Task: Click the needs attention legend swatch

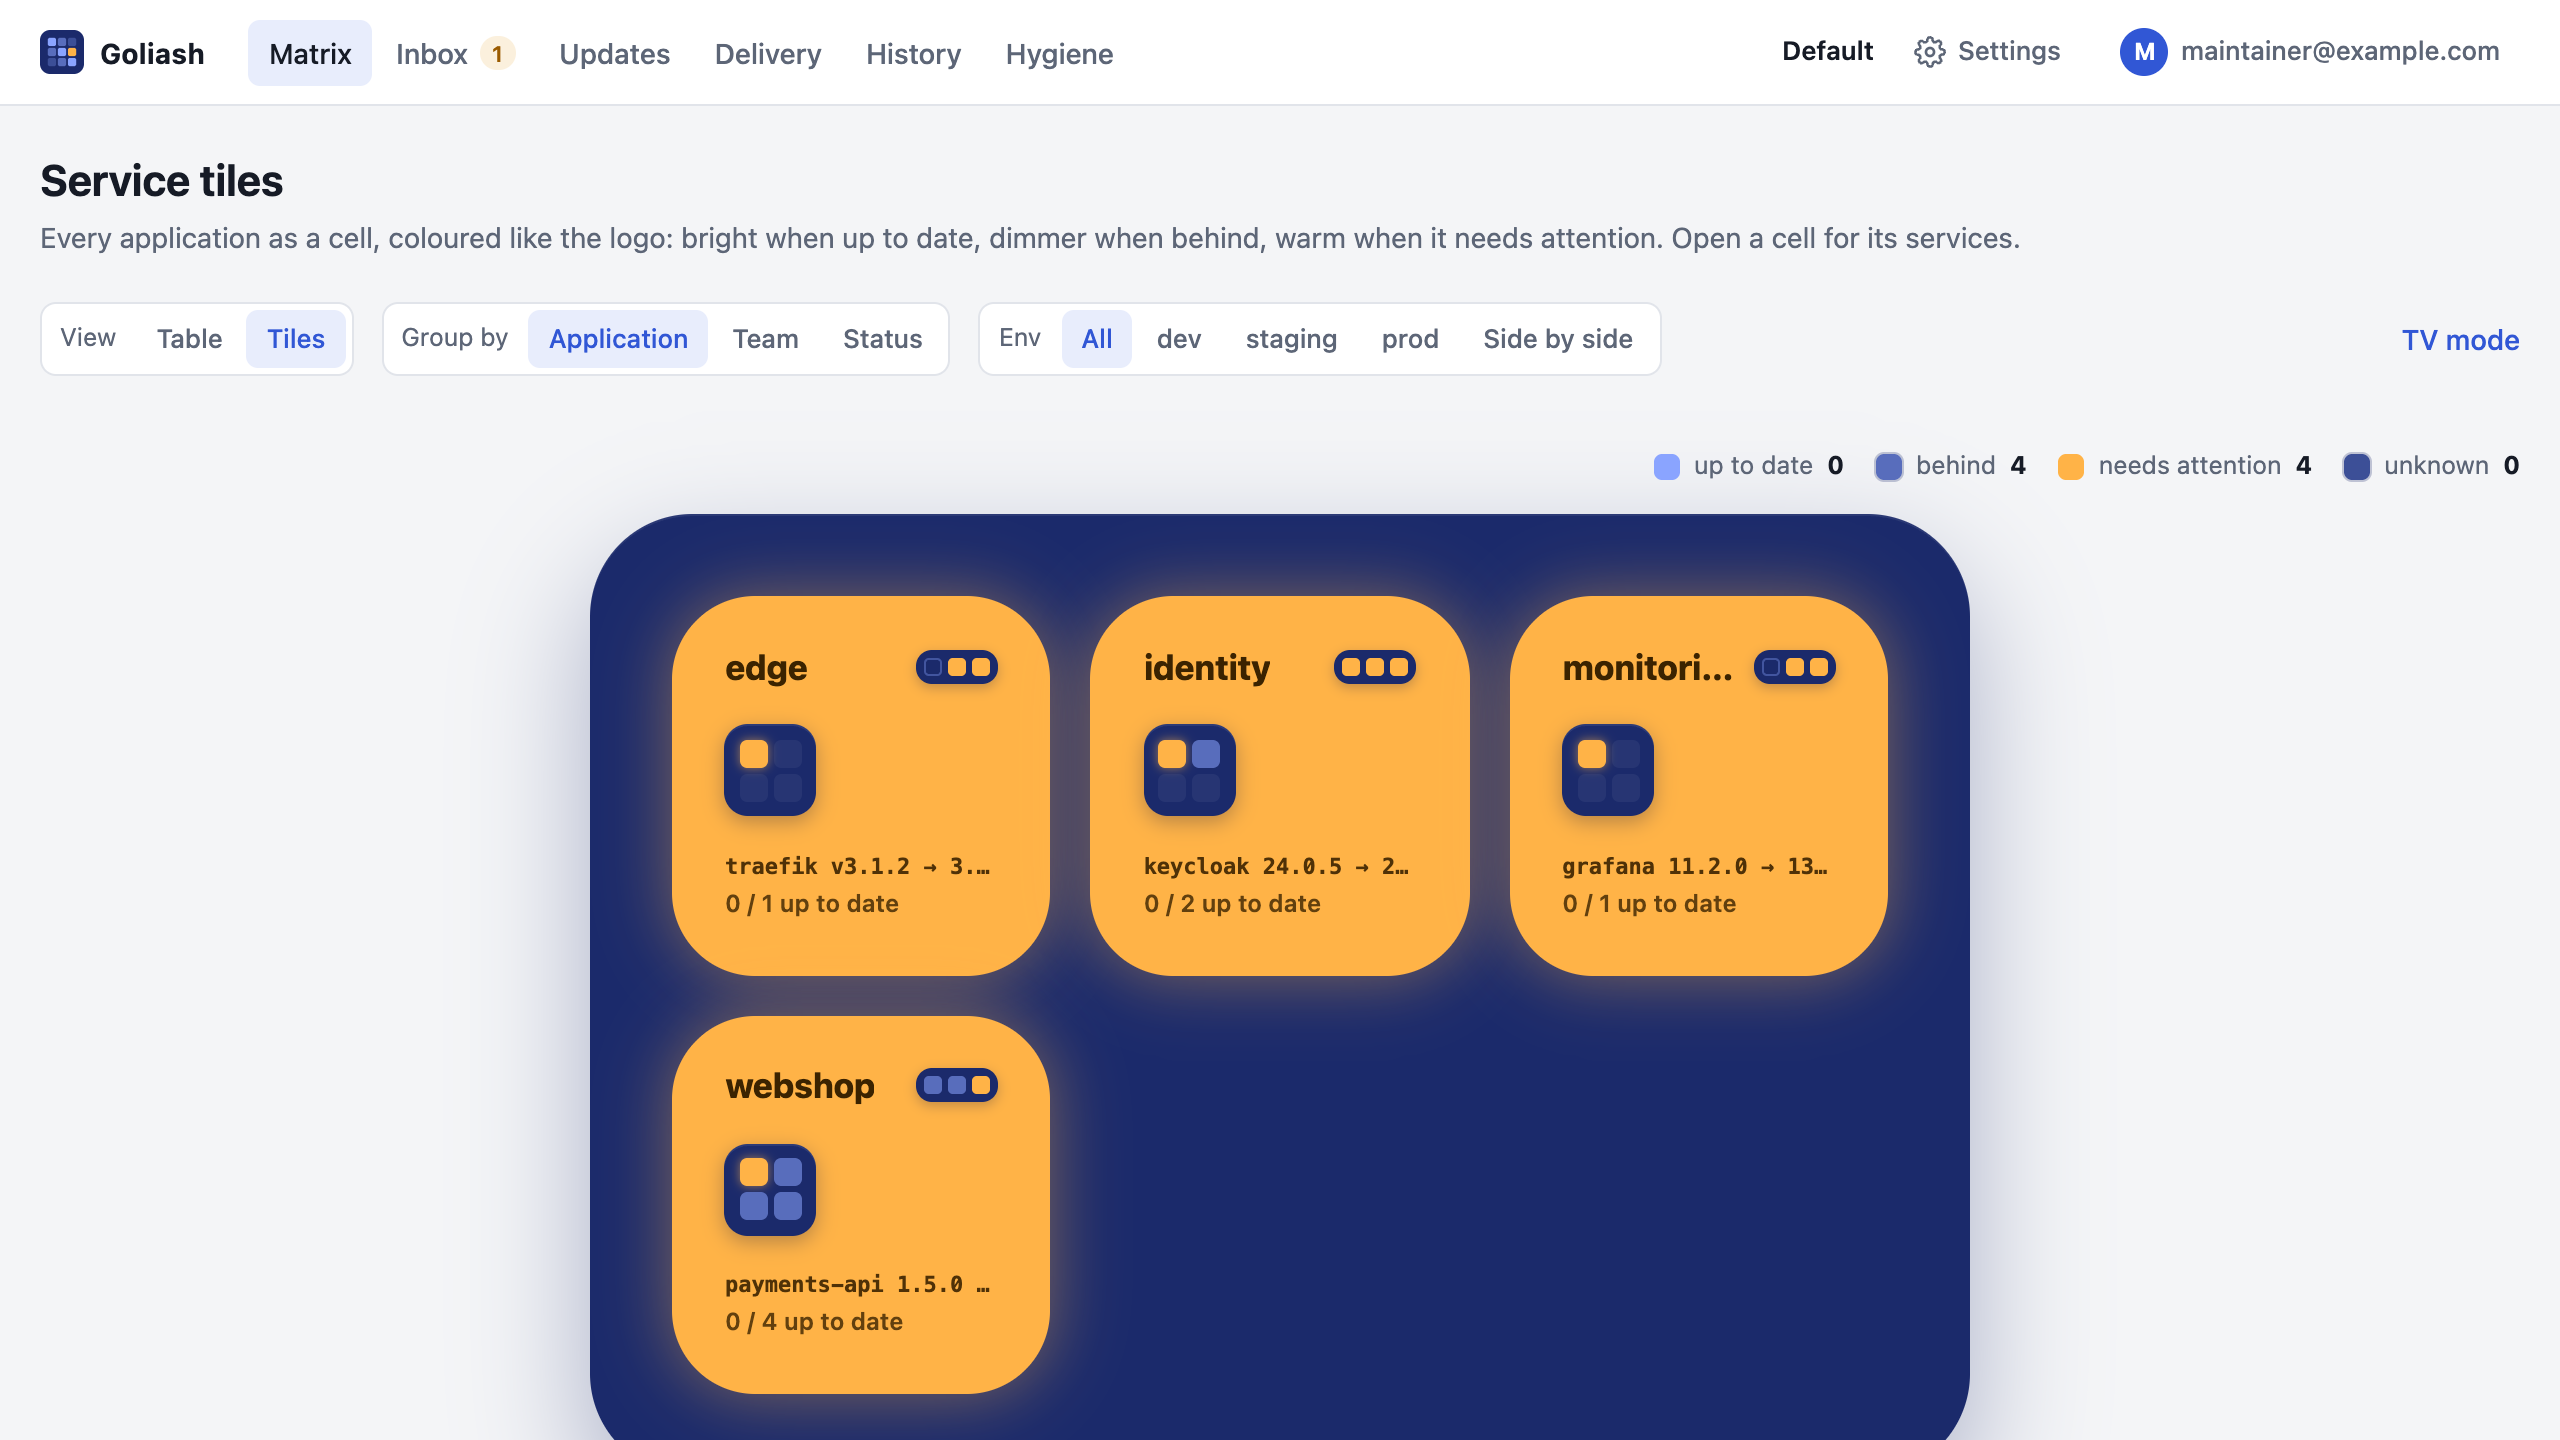Action: pyautogui.click(x=2071, y=467)
